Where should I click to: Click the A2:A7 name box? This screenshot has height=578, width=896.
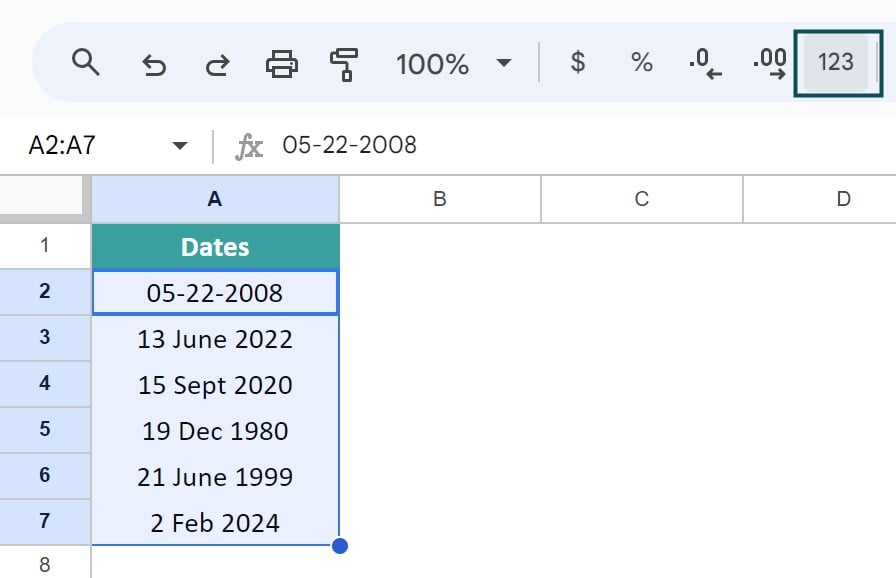pyautogui.click(x=62, y=146)
